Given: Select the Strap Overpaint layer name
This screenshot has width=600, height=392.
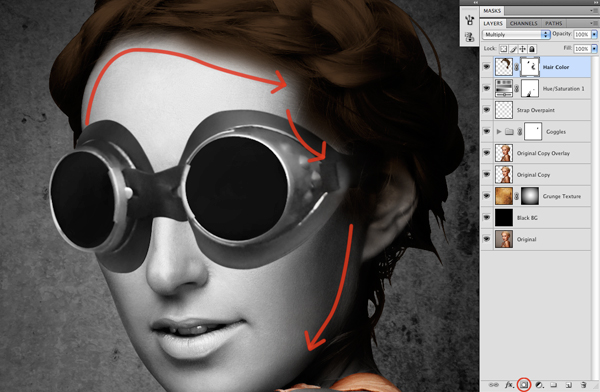Looking at the screenshot, I should [x=536, y=110].
